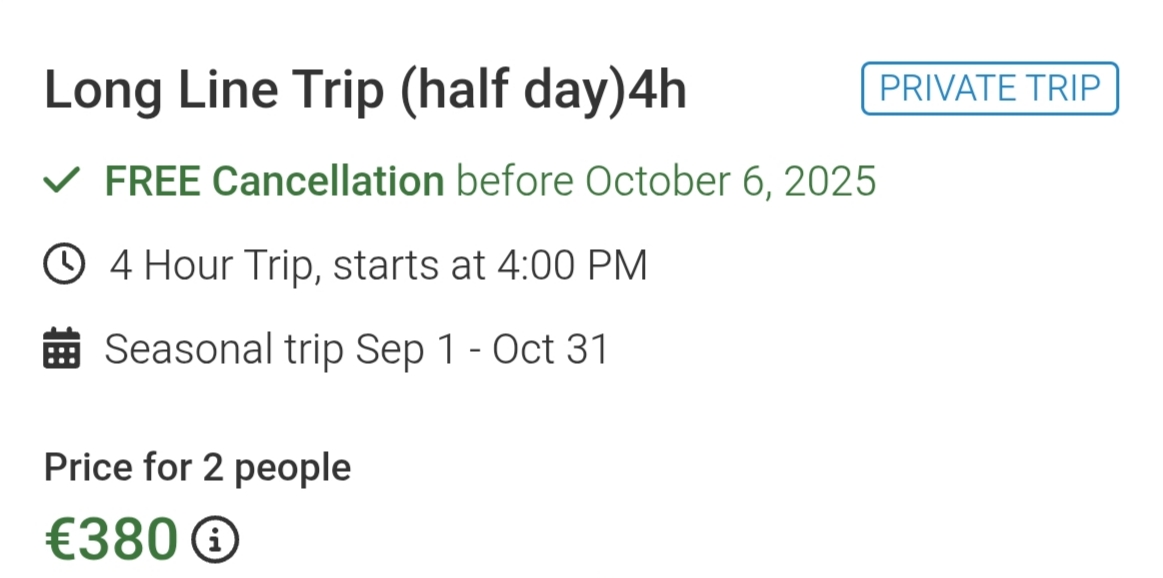Screen dimensions: 1163x578
Task: Select the PRIVATE TRIP badge
Action: pos(989,89)
